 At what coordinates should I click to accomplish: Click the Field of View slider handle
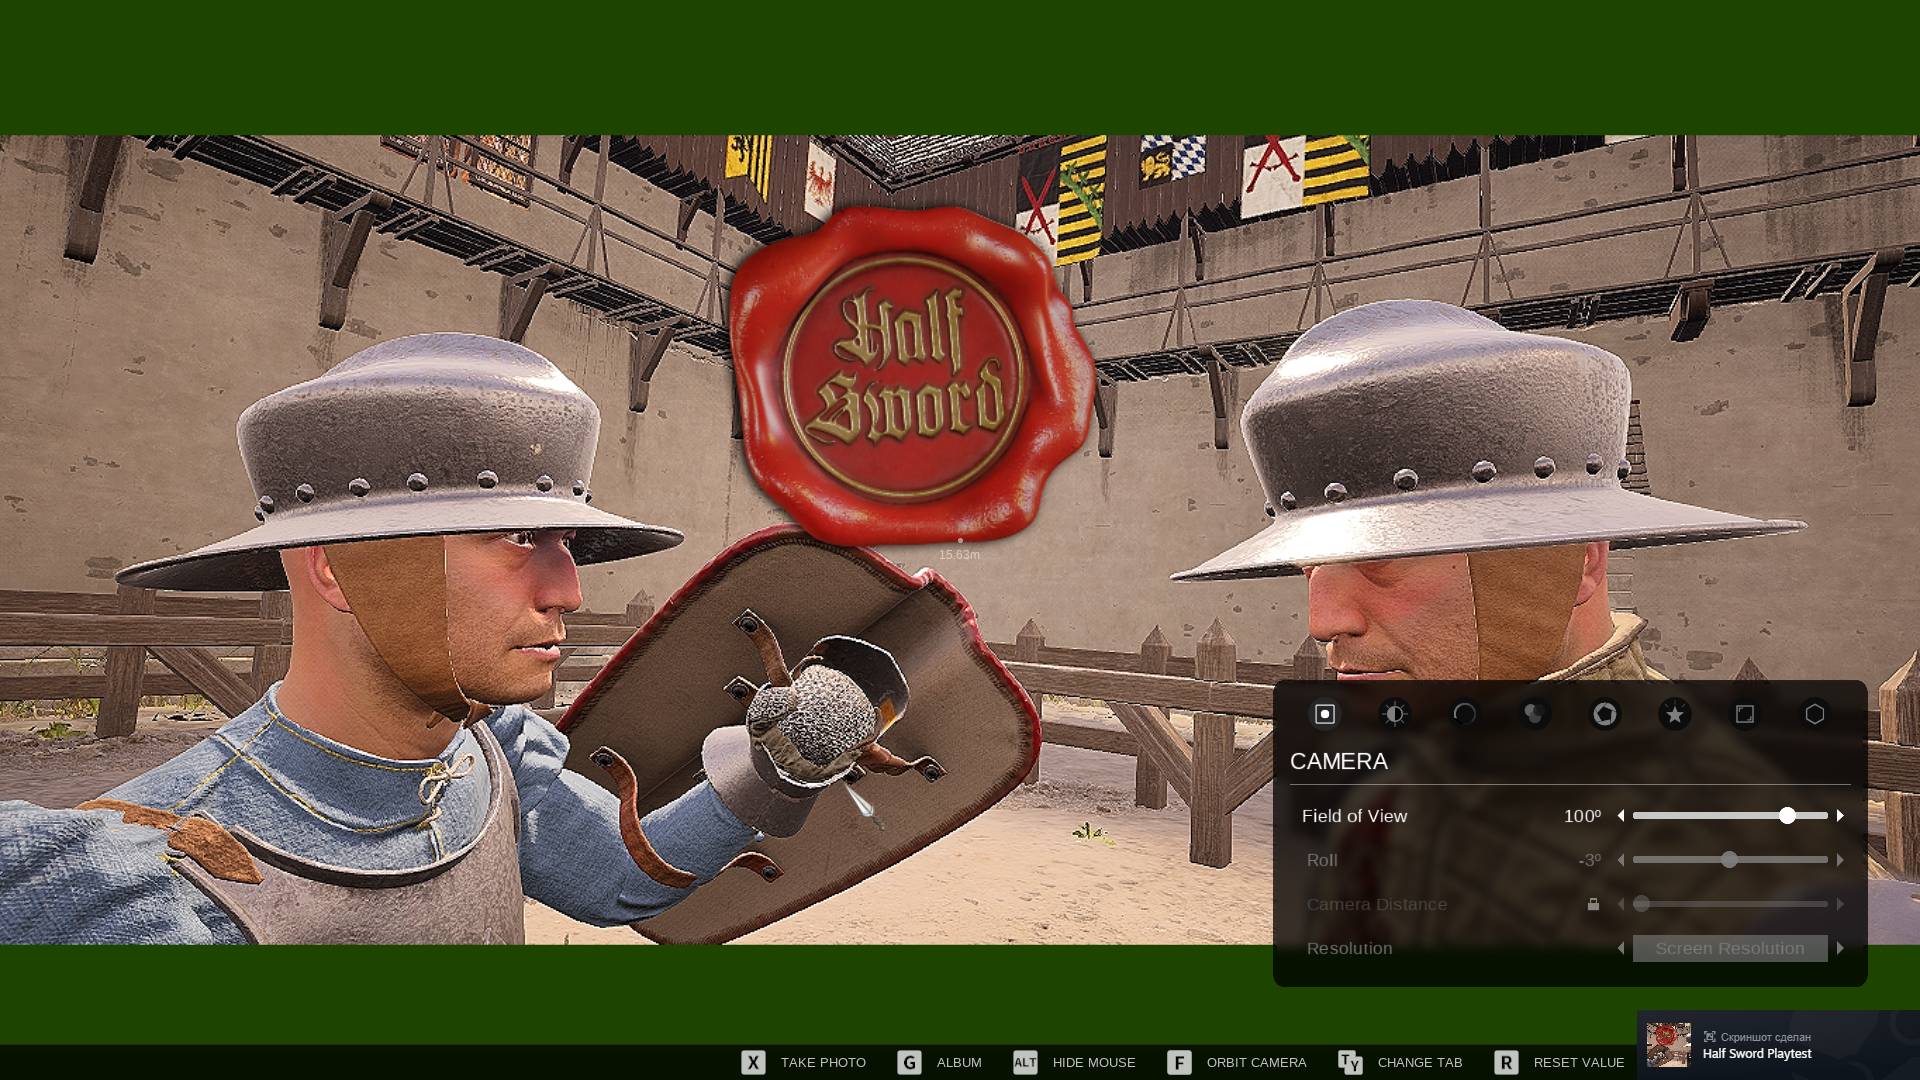pyautogui.click(x=1787, y=816)
